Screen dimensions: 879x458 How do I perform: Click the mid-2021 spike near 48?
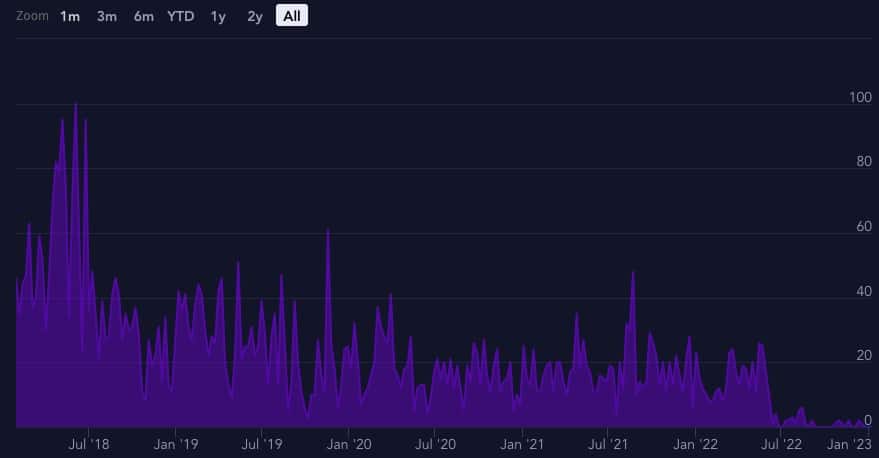tap(633, 274)
